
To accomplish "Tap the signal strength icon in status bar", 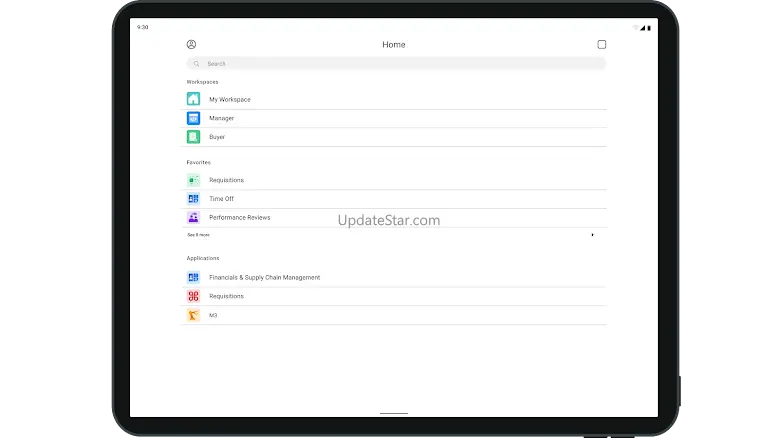I will [642, 28].
